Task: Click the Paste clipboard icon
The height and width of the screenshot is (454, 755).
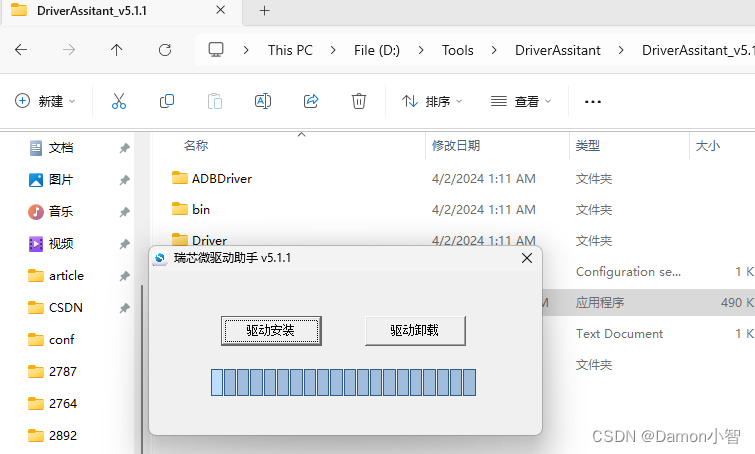Action: (215, 101)
